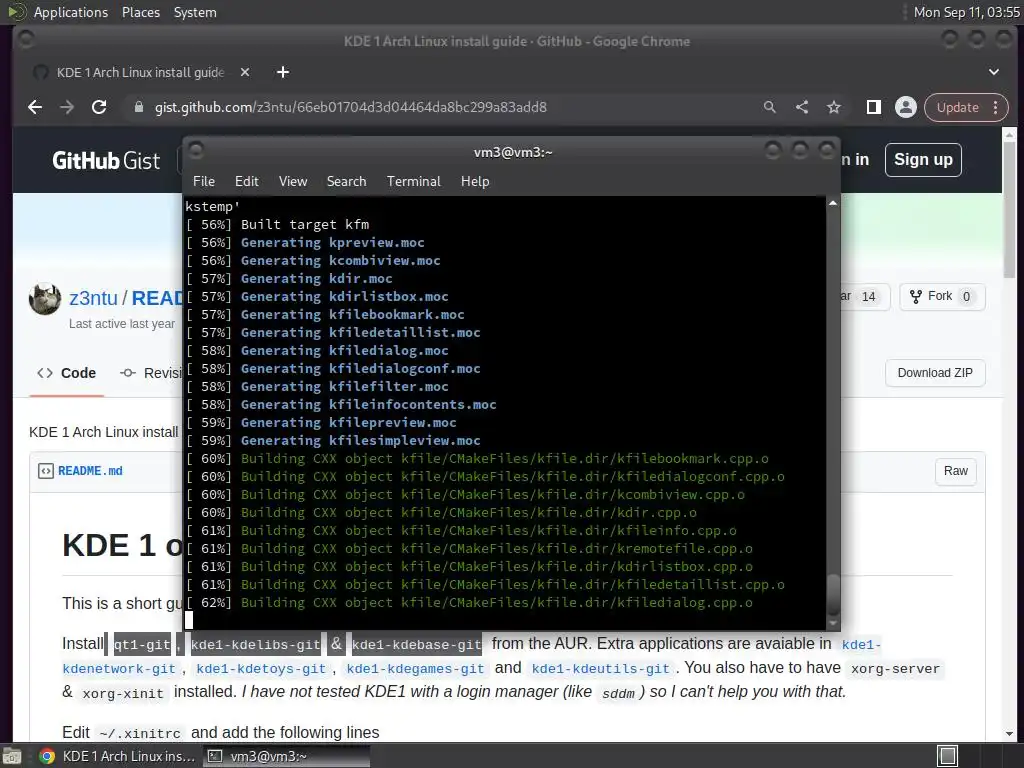
Task: Open the terminal window menu icon
Action: tap(195, 151)
